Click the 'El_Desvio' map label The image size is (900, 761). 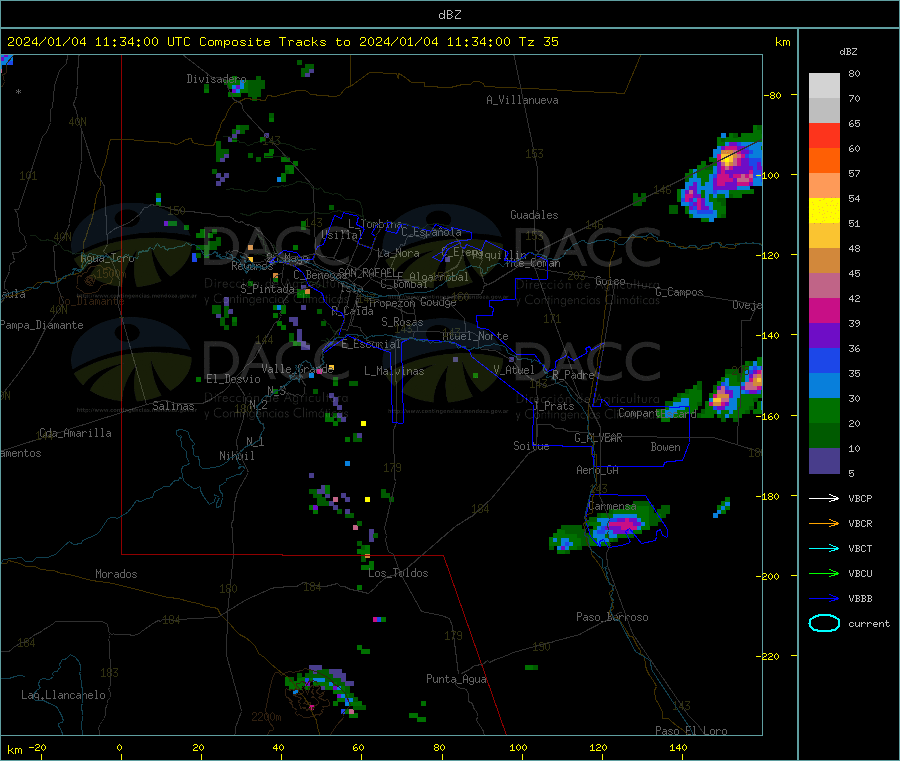(233, 379)
